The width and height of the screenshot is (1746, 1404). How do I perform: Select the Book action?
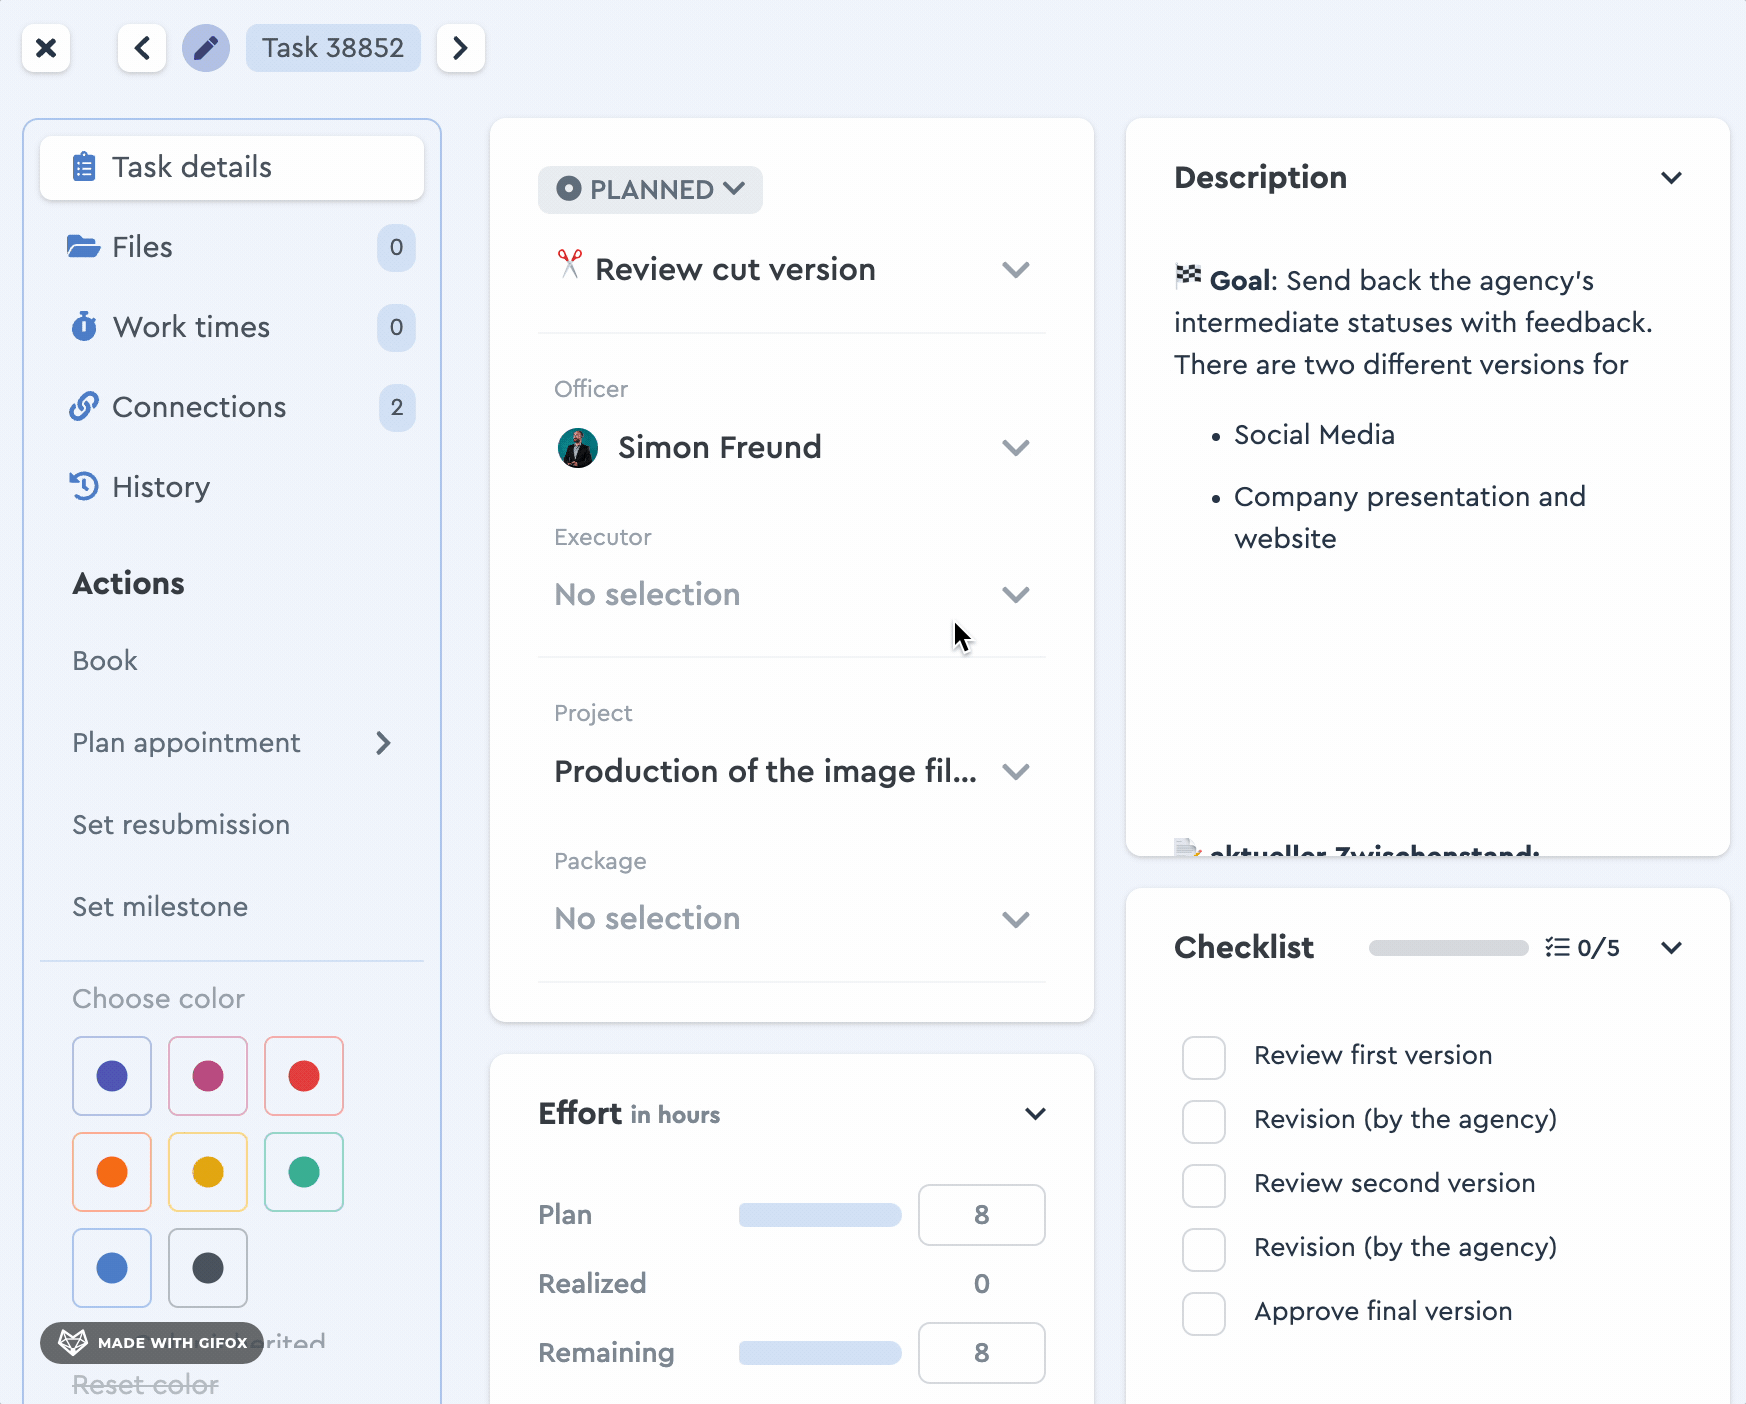(x=105, y=661)
